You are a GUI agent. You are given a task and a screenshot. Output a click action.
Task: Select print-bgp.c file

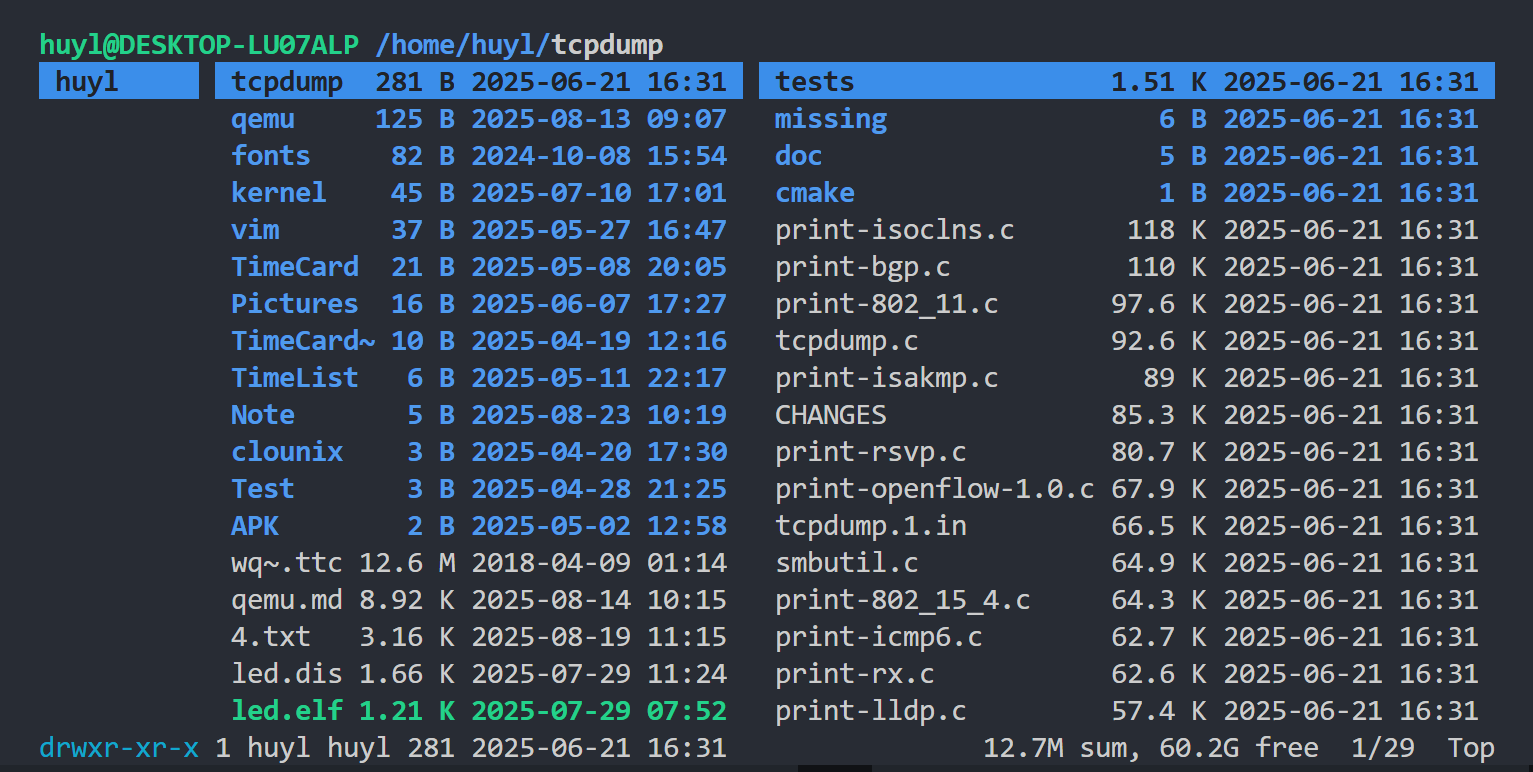click(x=1127, y=267)
